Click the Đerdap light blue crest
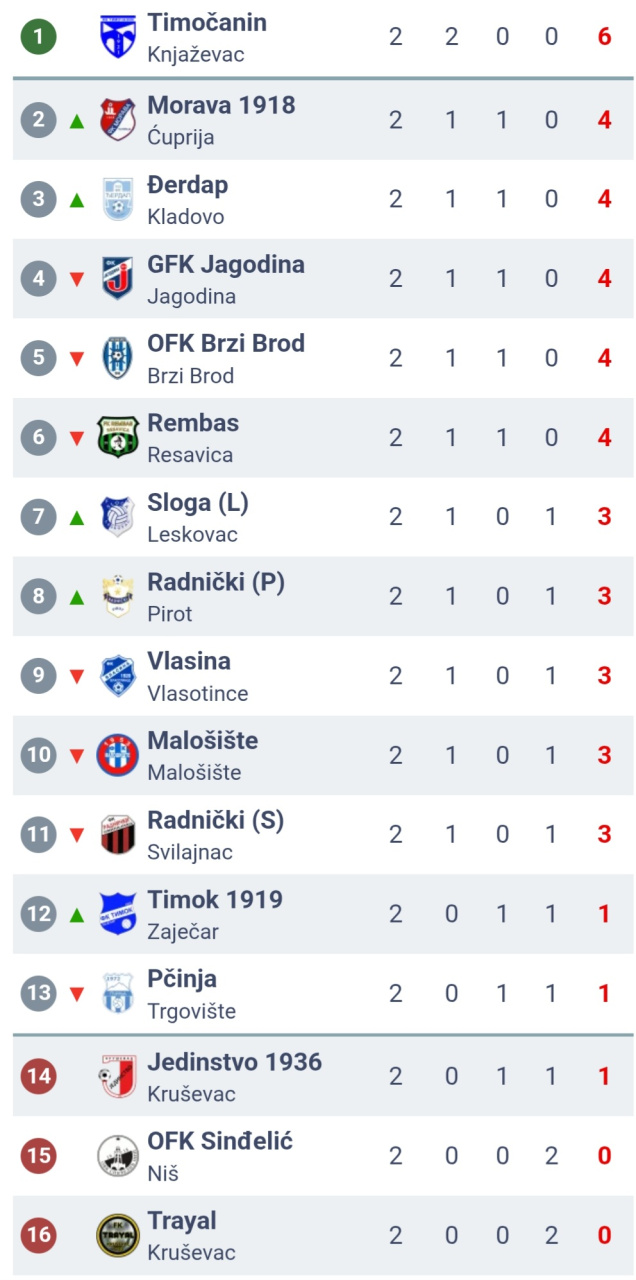 point(118,199)
